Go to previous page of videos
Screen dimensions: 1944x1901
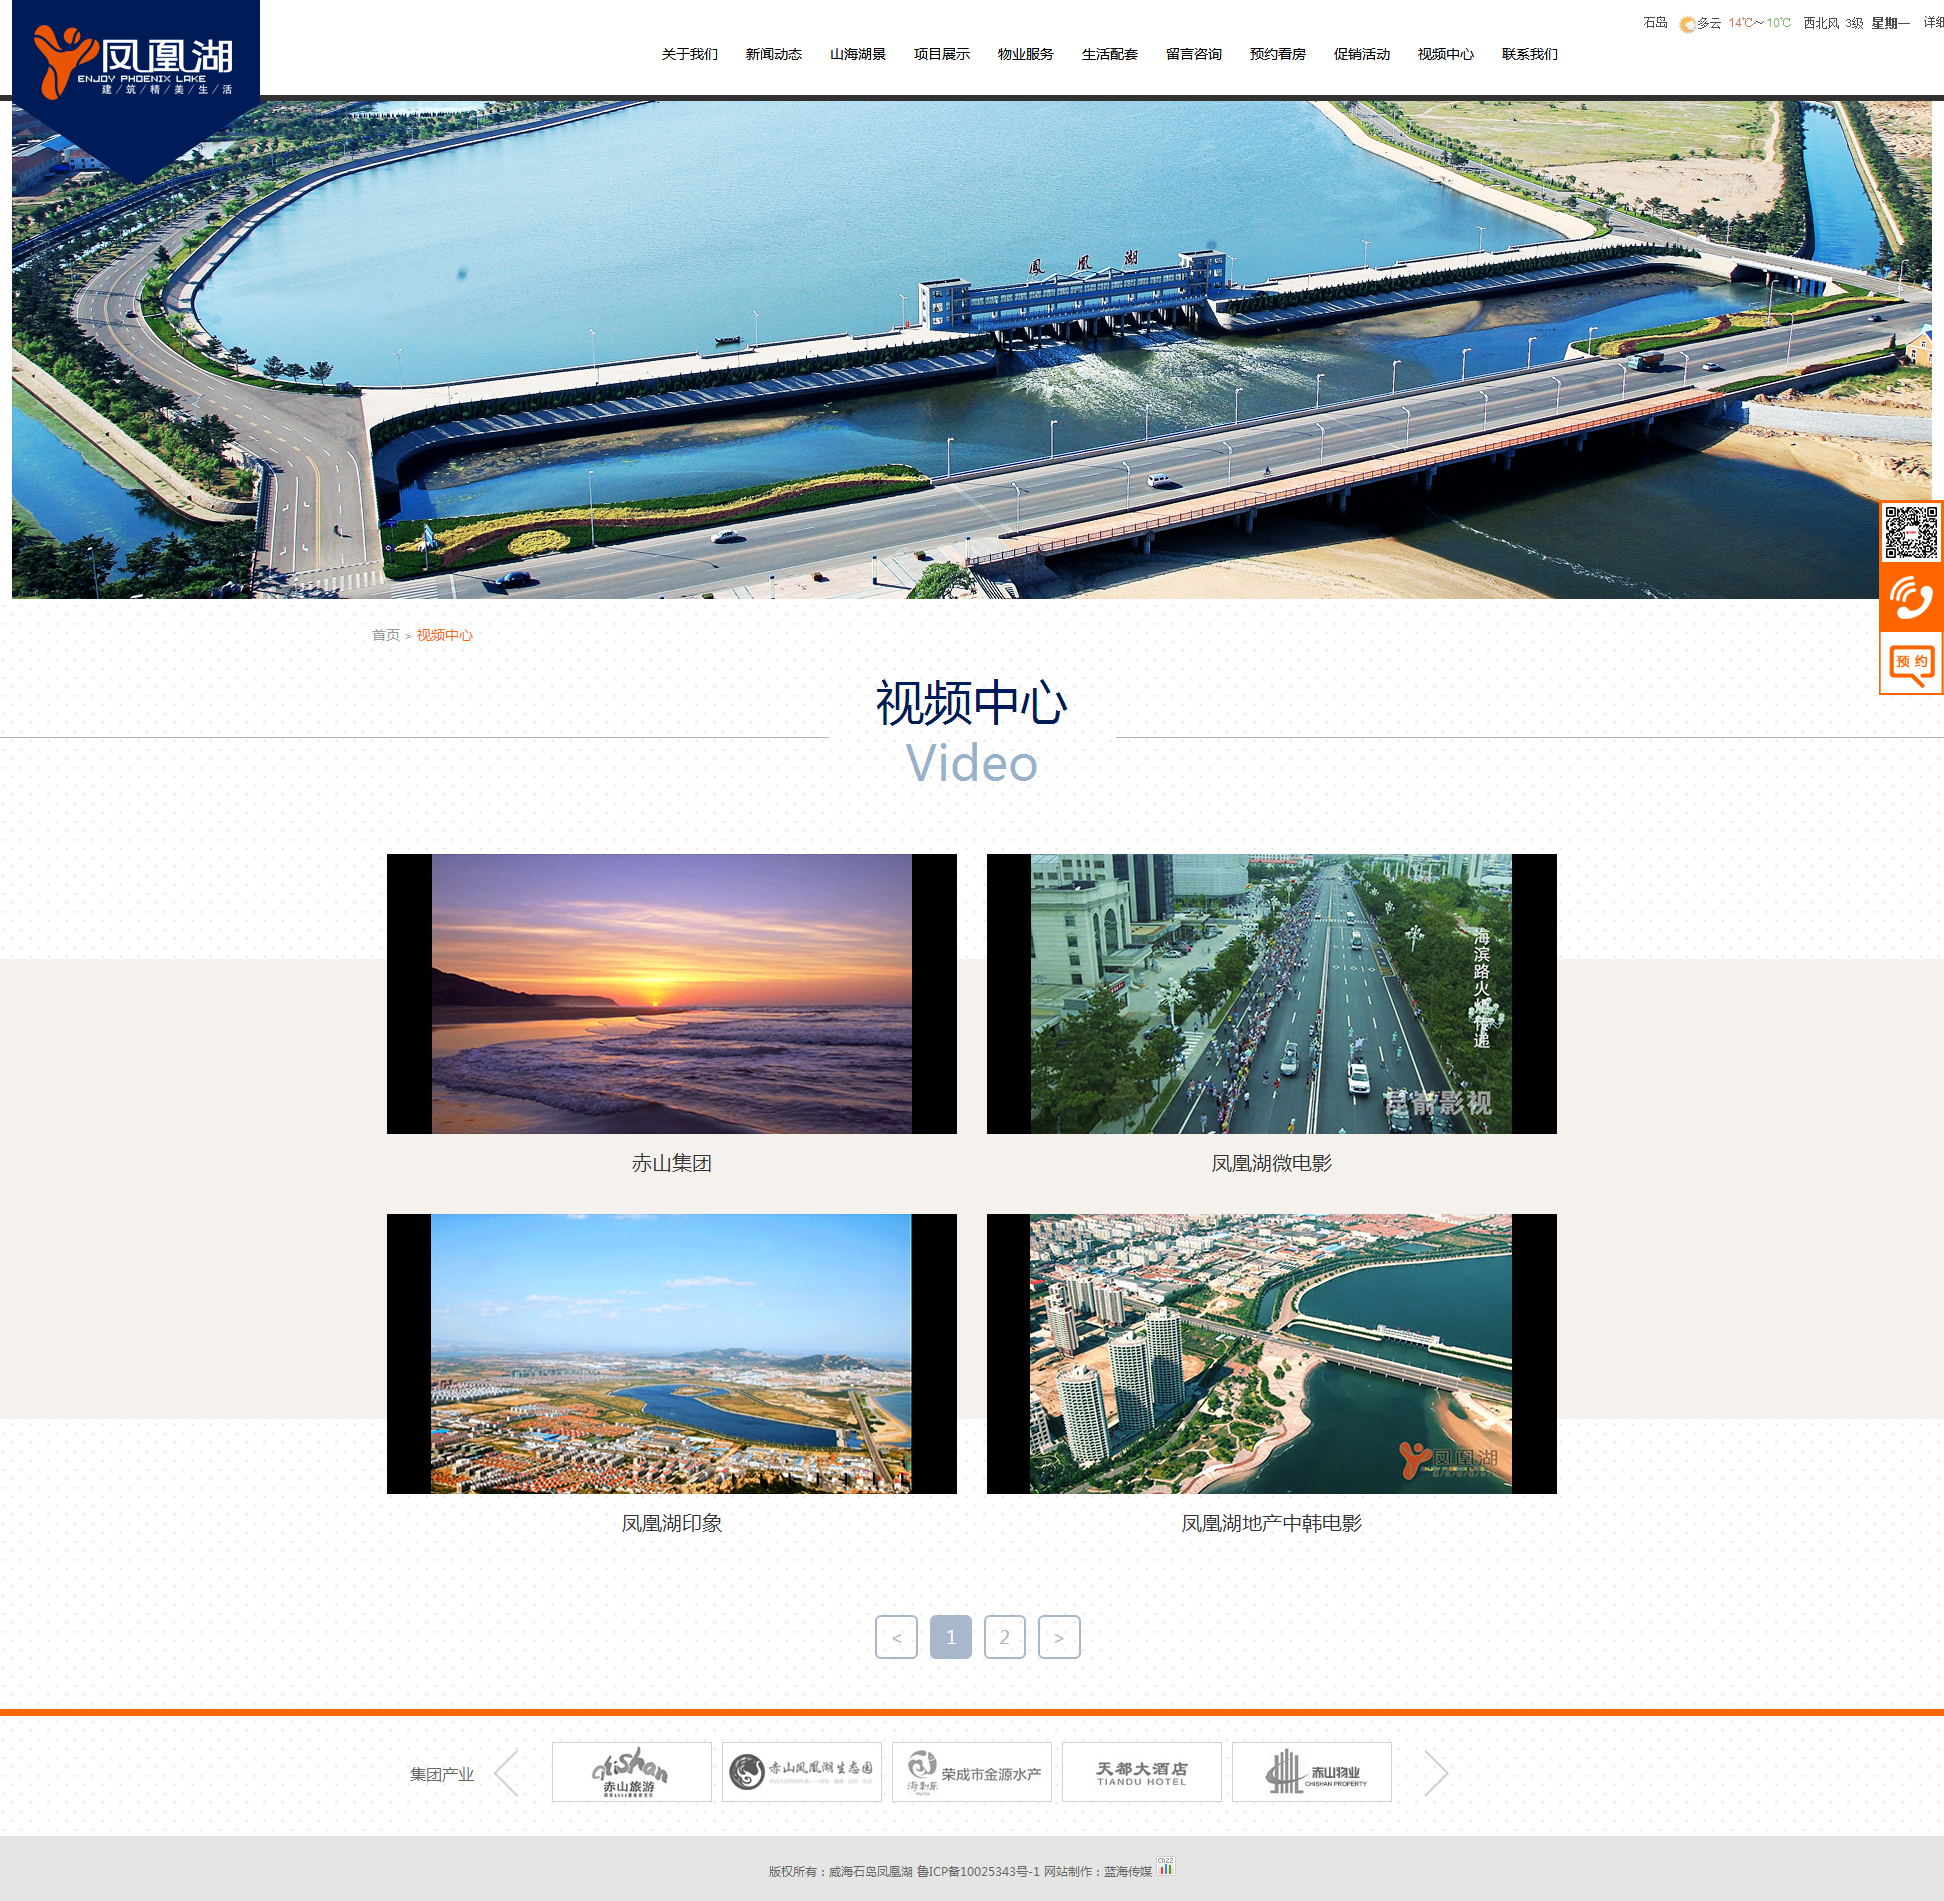[x=896, y=1637]
